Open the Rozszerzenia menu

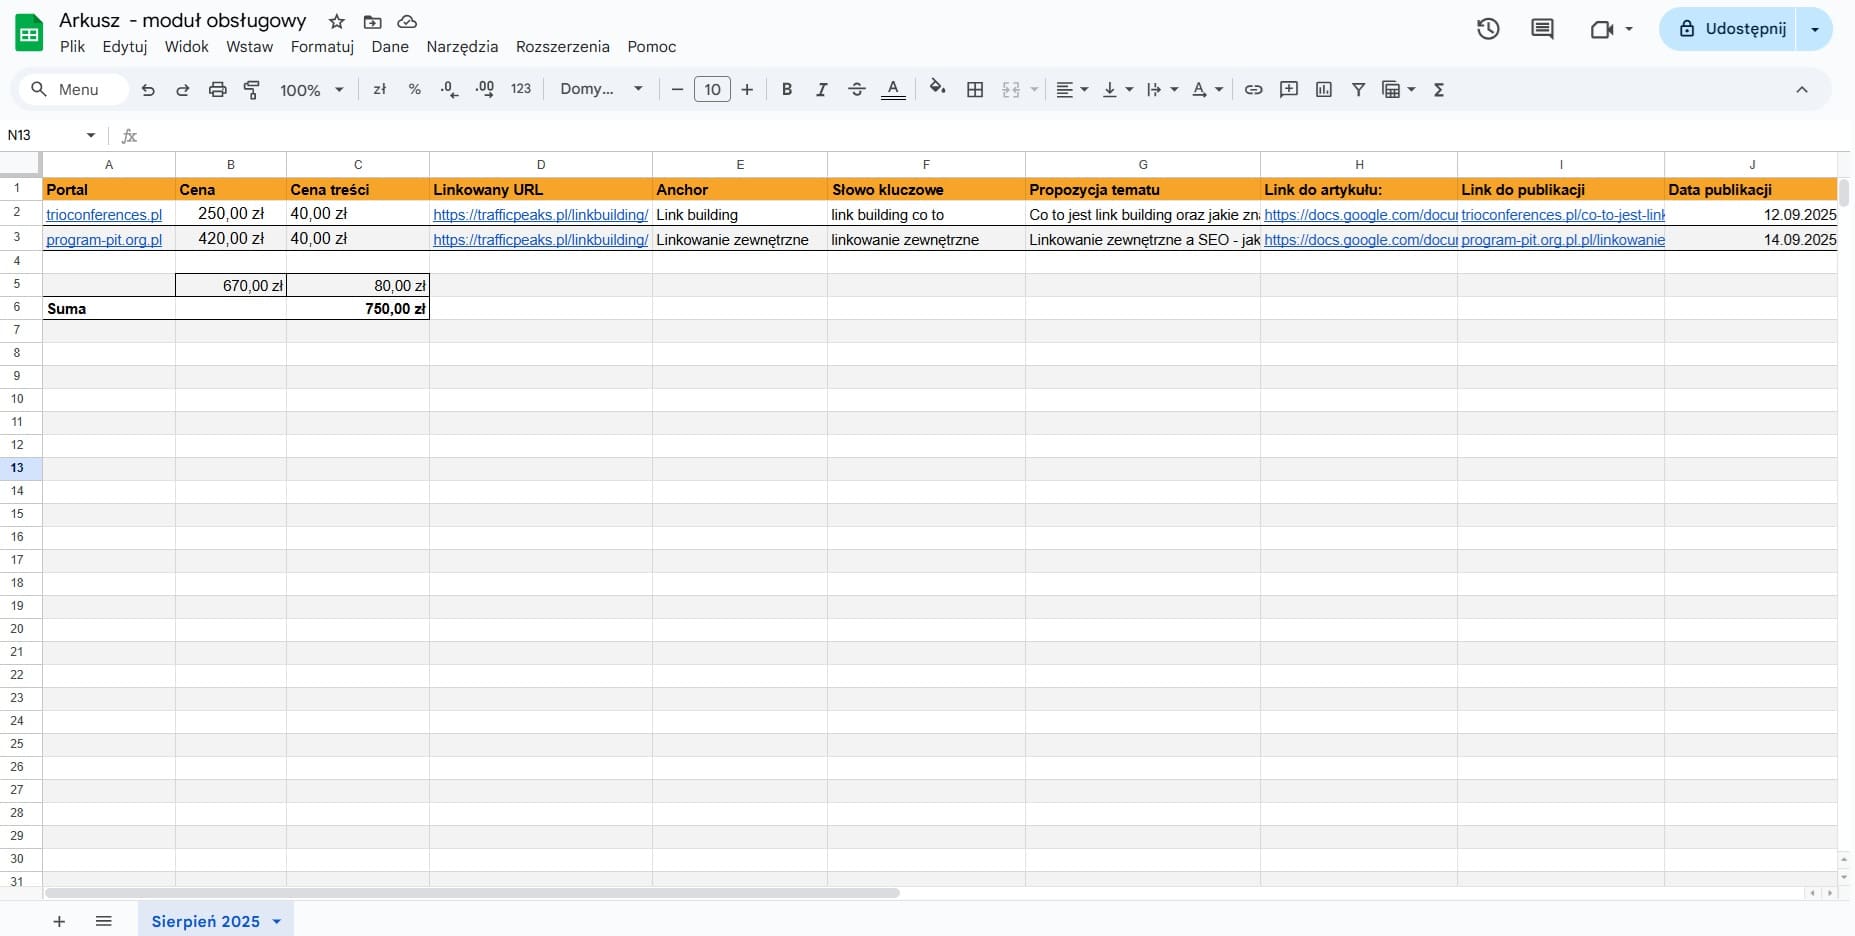[x=562, y=47]
